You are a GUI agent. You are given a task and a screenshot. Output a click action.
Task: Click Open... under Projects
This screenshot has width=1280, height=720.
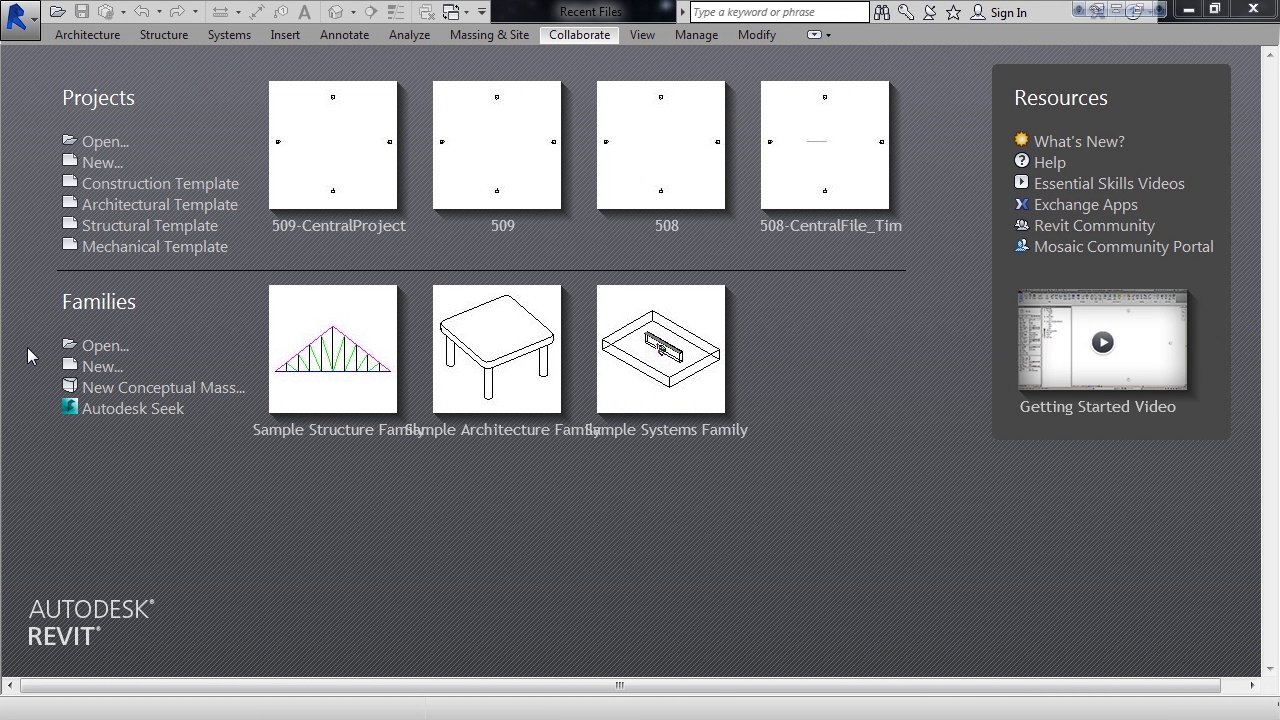pos(105,142)
